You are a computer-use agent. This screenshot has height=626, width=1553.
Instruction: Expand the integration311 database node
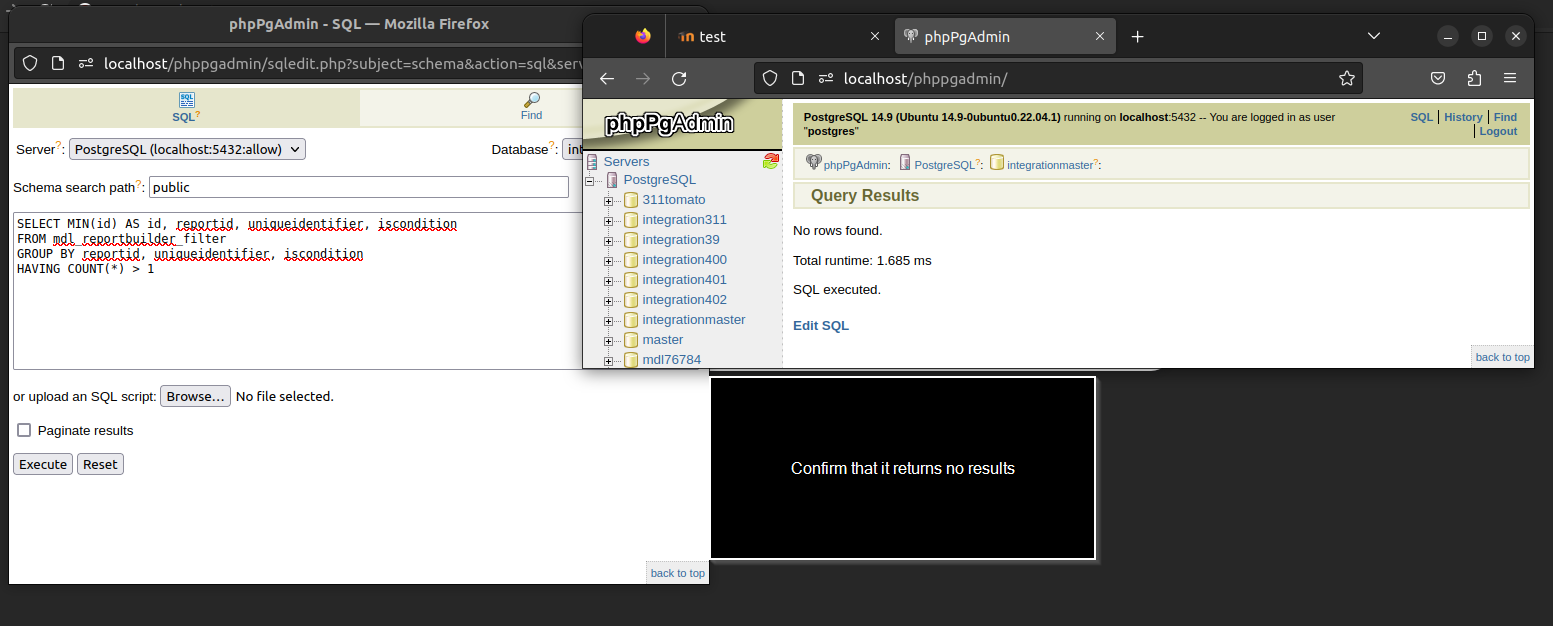[609, 221]
